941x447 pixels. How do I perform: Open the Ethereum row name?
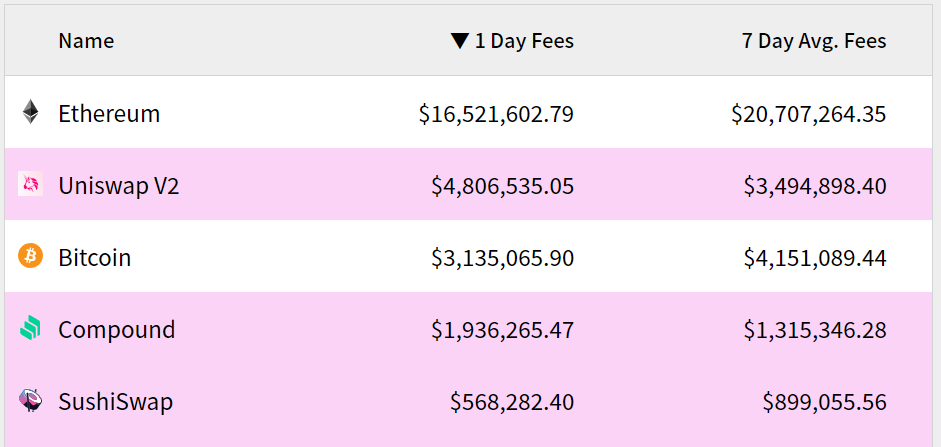[x=109, y=113]
